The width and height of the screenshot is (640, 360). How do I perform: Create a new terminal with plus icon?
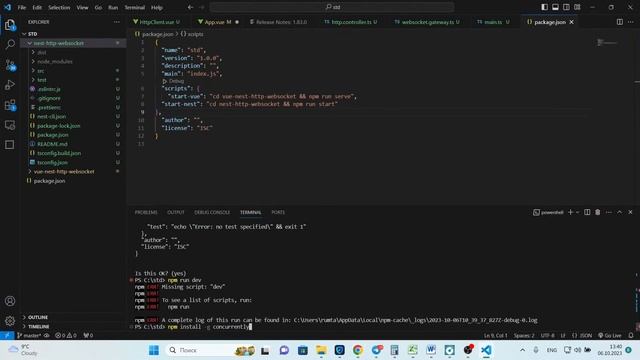point(571,212)
